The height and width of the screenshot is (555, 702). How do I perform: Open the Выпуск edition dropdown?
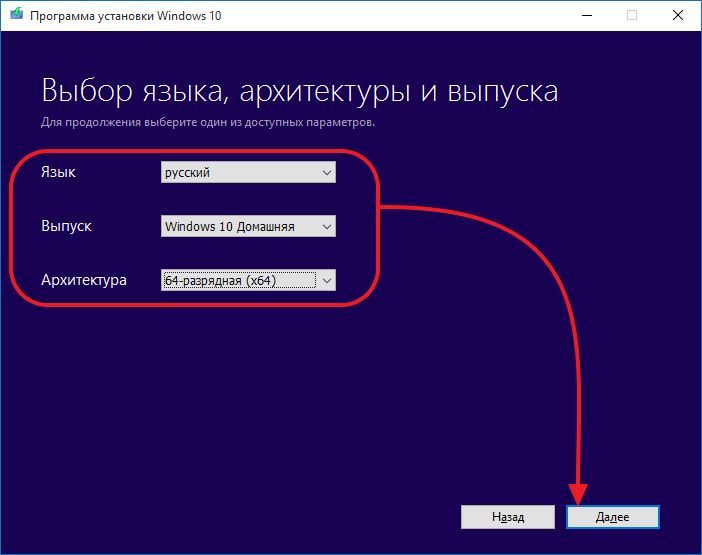pyautogui.click(x=248, y=226)
